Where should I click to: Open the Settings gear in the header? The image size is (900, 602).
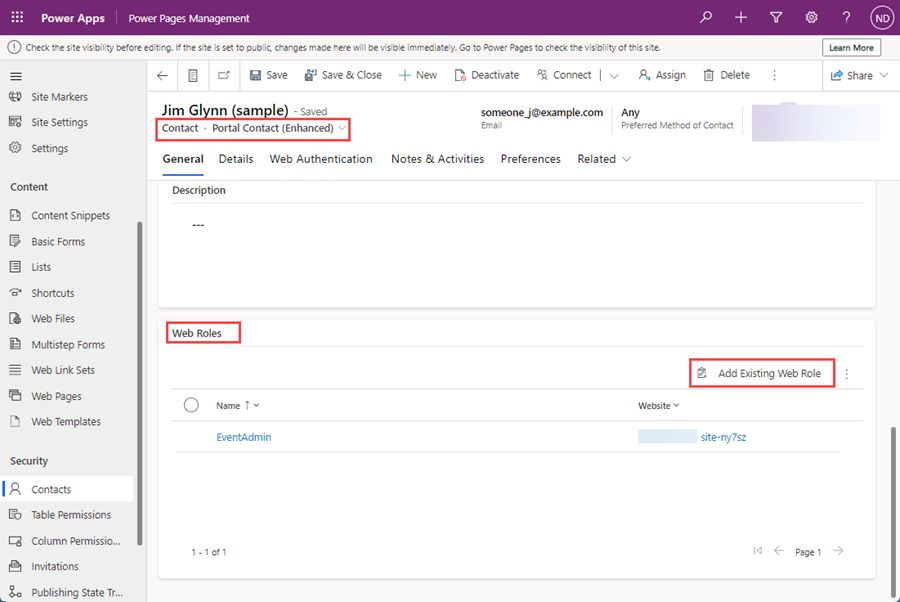(x=811, y=17)
